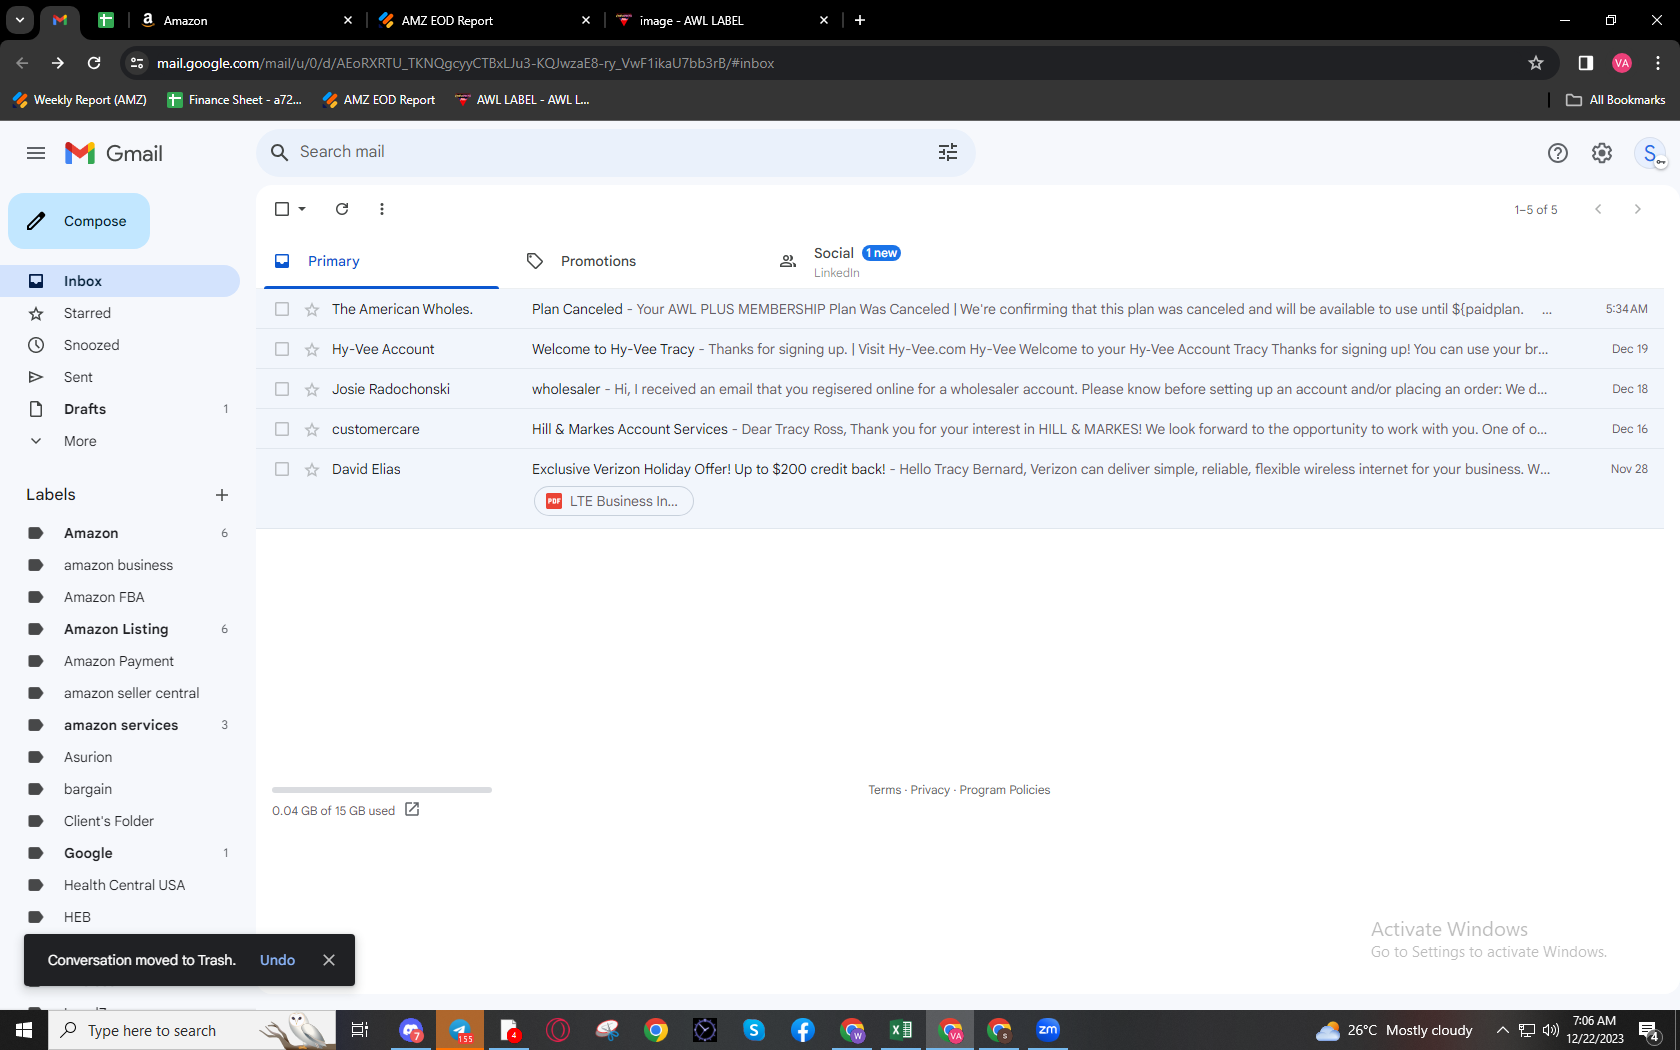This screenshot has height=1050, width=1680.
Task: Open the More options three-dot menu above inbox
Action: 382,209
